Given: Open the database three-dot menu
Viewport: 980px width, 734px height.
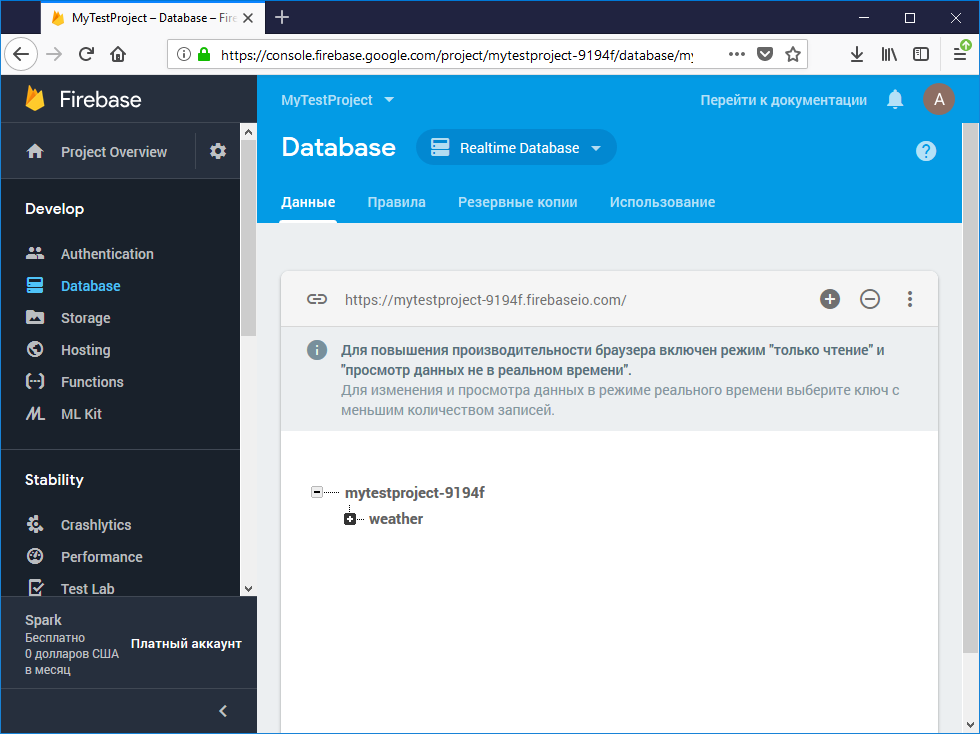Looking at the screenshot, I should 910,299.
